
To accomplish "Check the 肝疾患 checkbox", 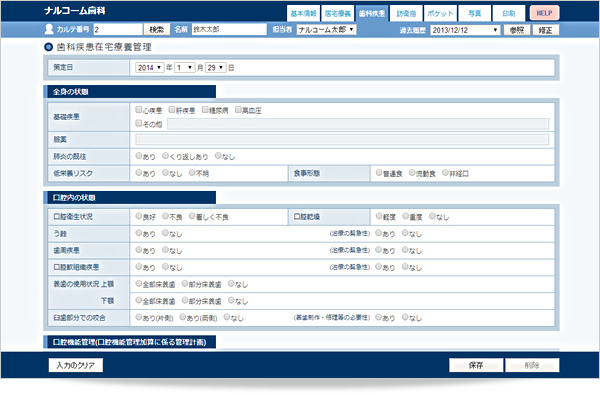I will pos(172,110).
